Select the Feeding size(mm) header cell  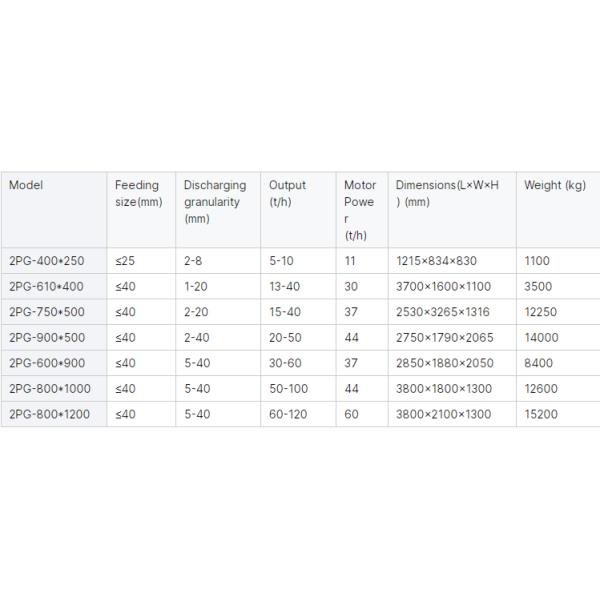tap(138, 193)
